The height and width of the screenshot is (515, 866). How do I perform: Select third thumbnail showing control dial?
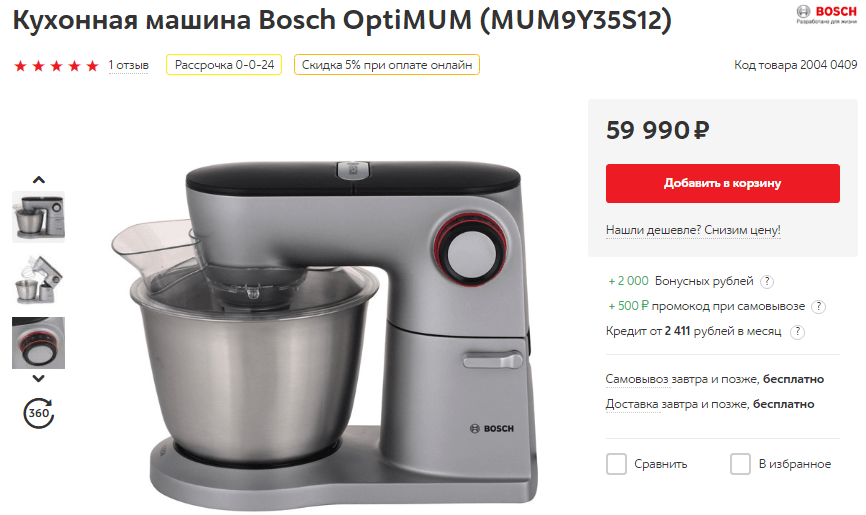39,343
